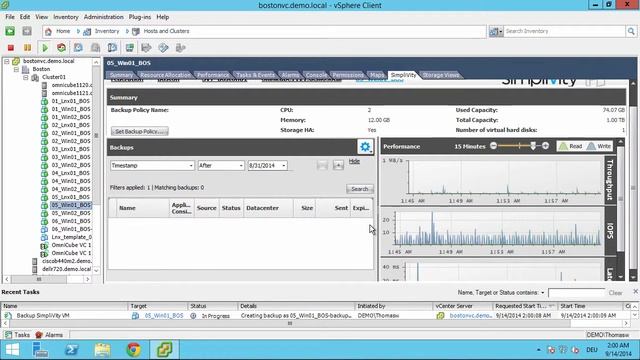The image size is (640, 360).
Task: Switch to the Permissions tab
Action: 347,75
